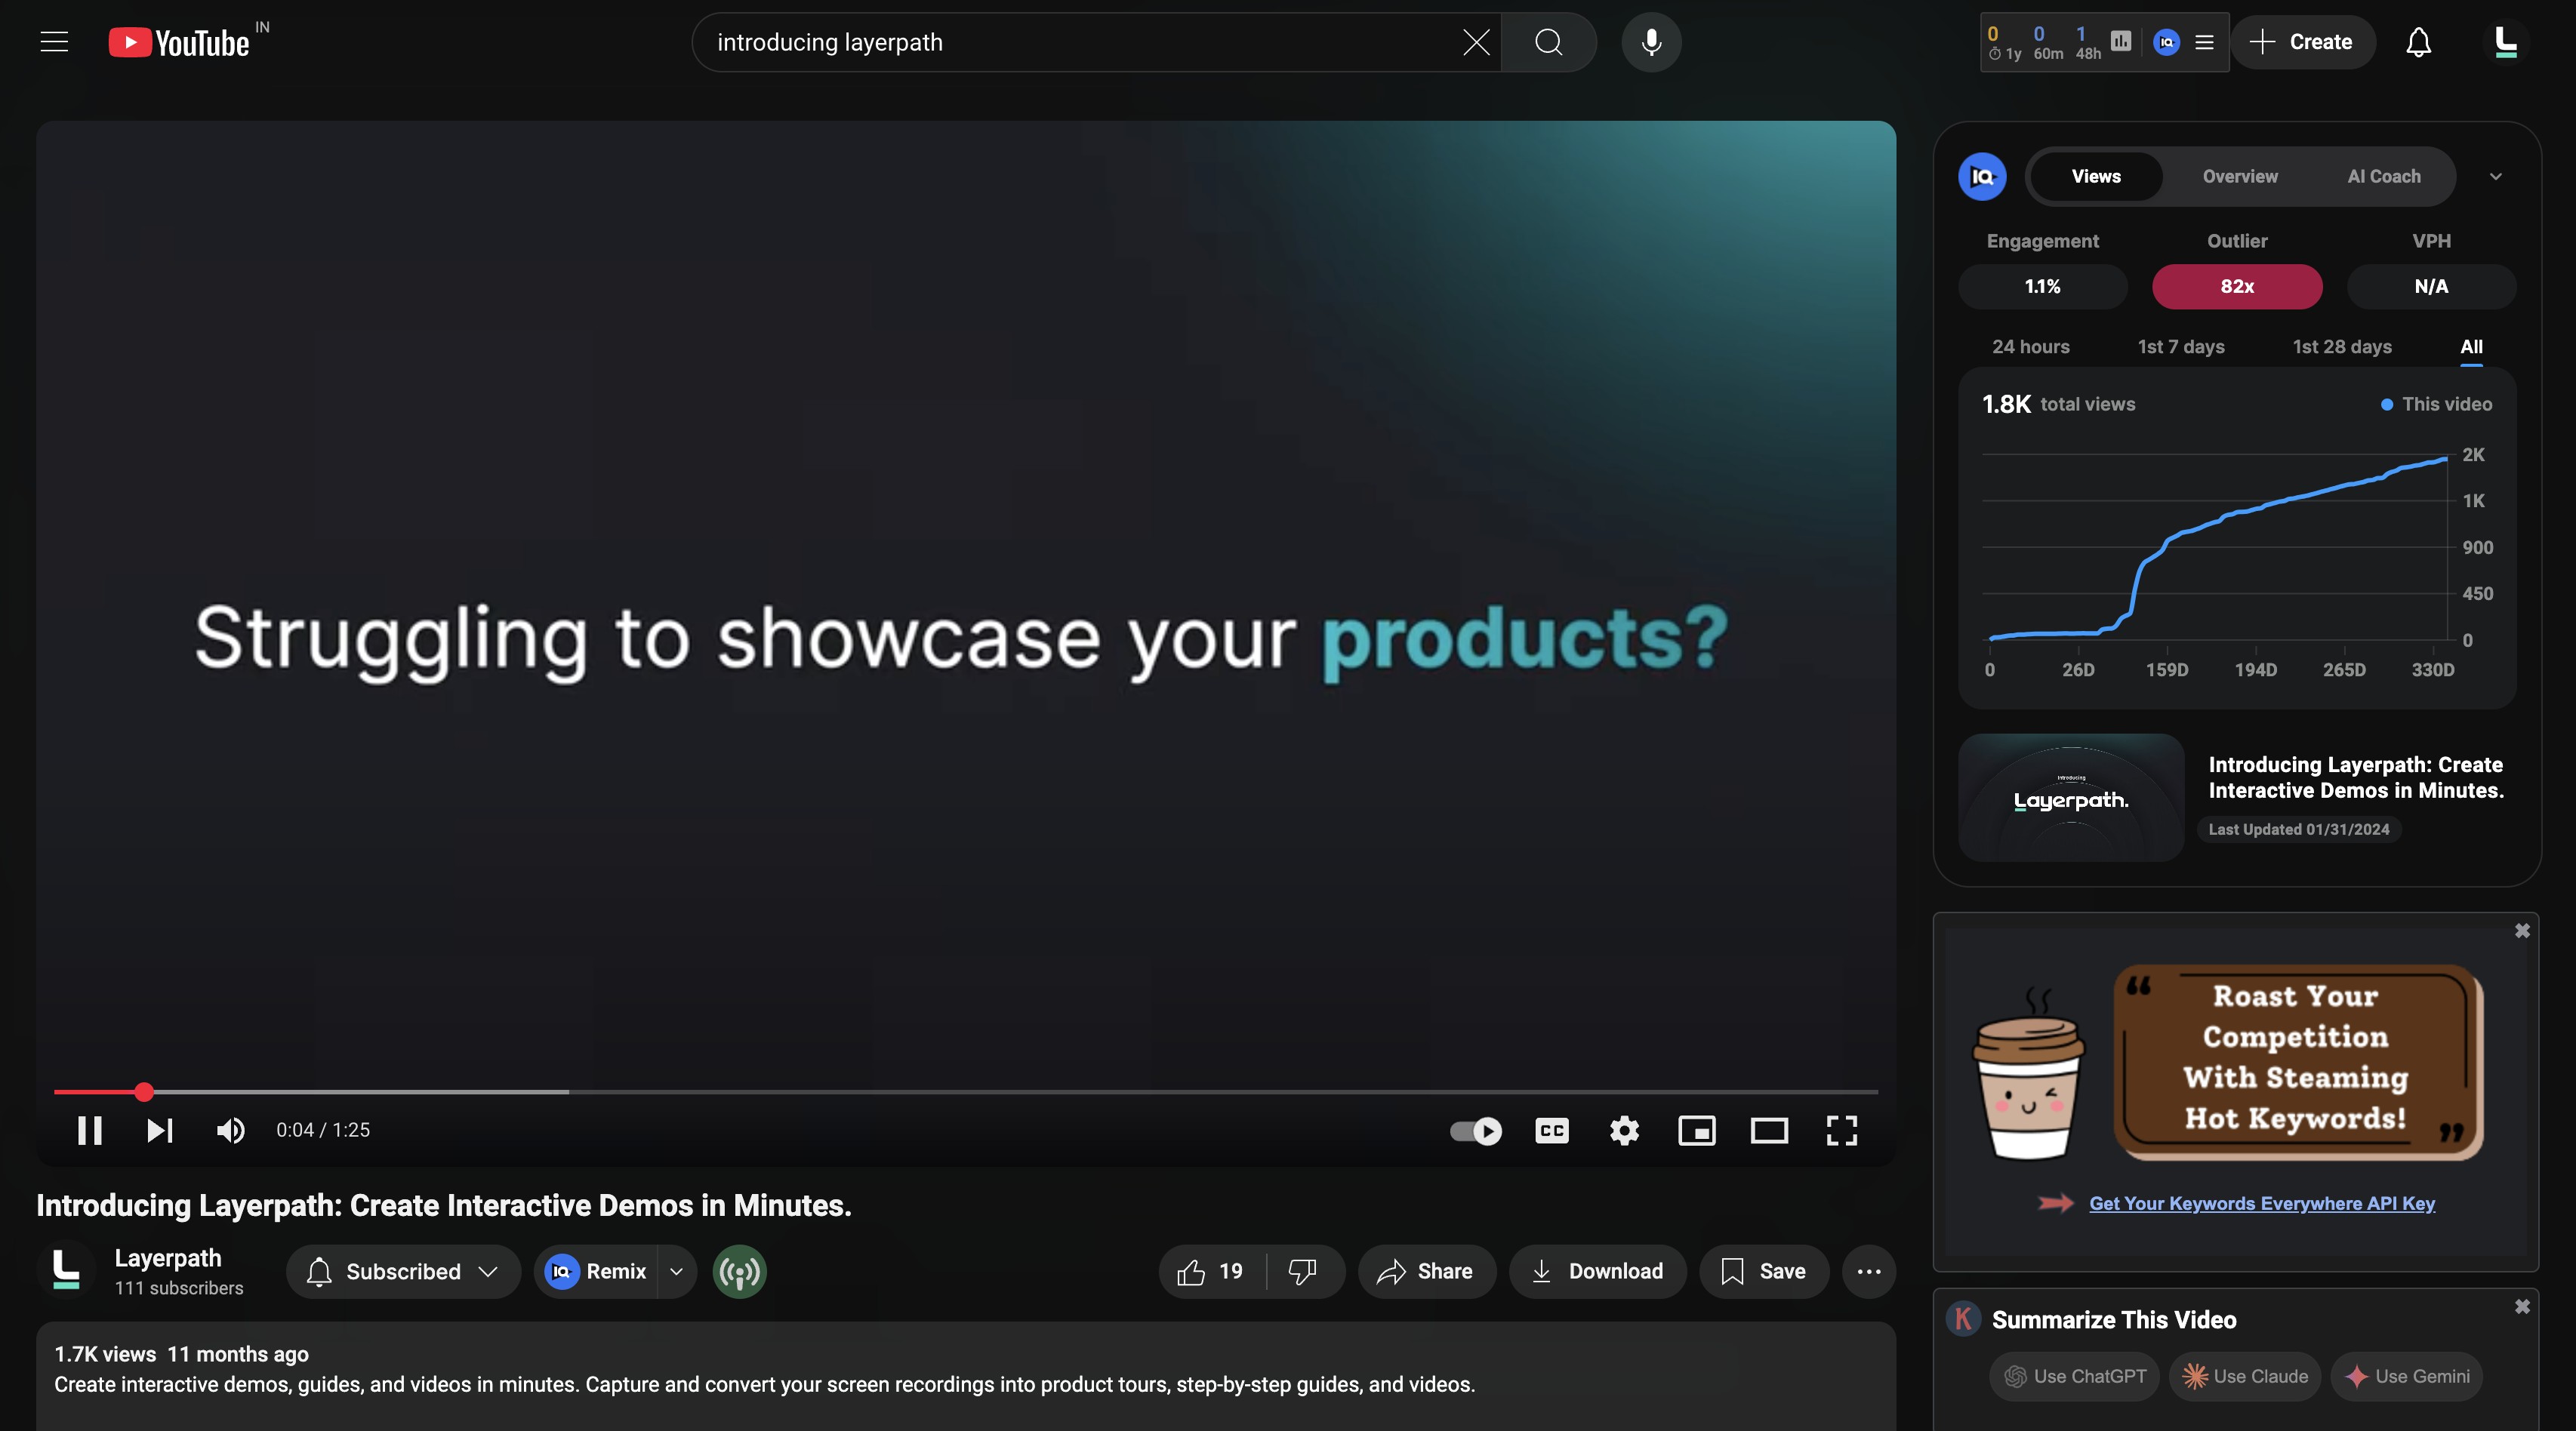Click the views line chart
The height and width of the screenshot is (1431, 2576).
[x=2218, y=548]
